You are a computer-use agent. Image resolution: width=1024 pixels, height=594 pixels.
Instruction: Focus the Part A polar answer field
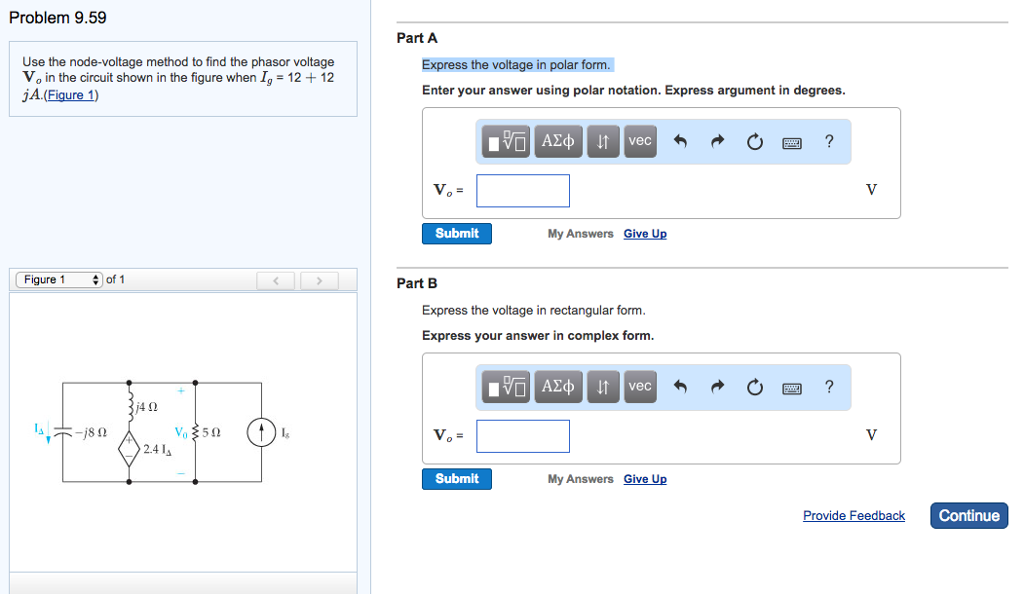(523, 190)
